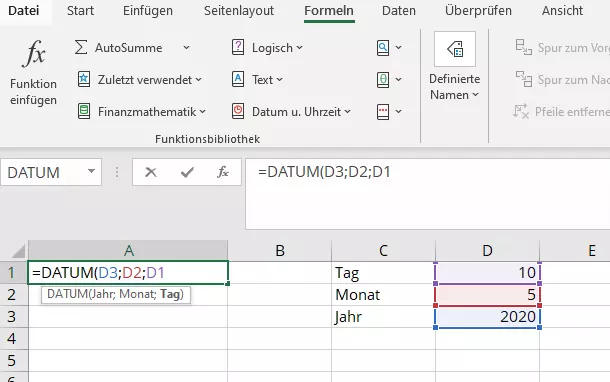Select column D header
The image size is (610, 382).
[x=487, y=251]
